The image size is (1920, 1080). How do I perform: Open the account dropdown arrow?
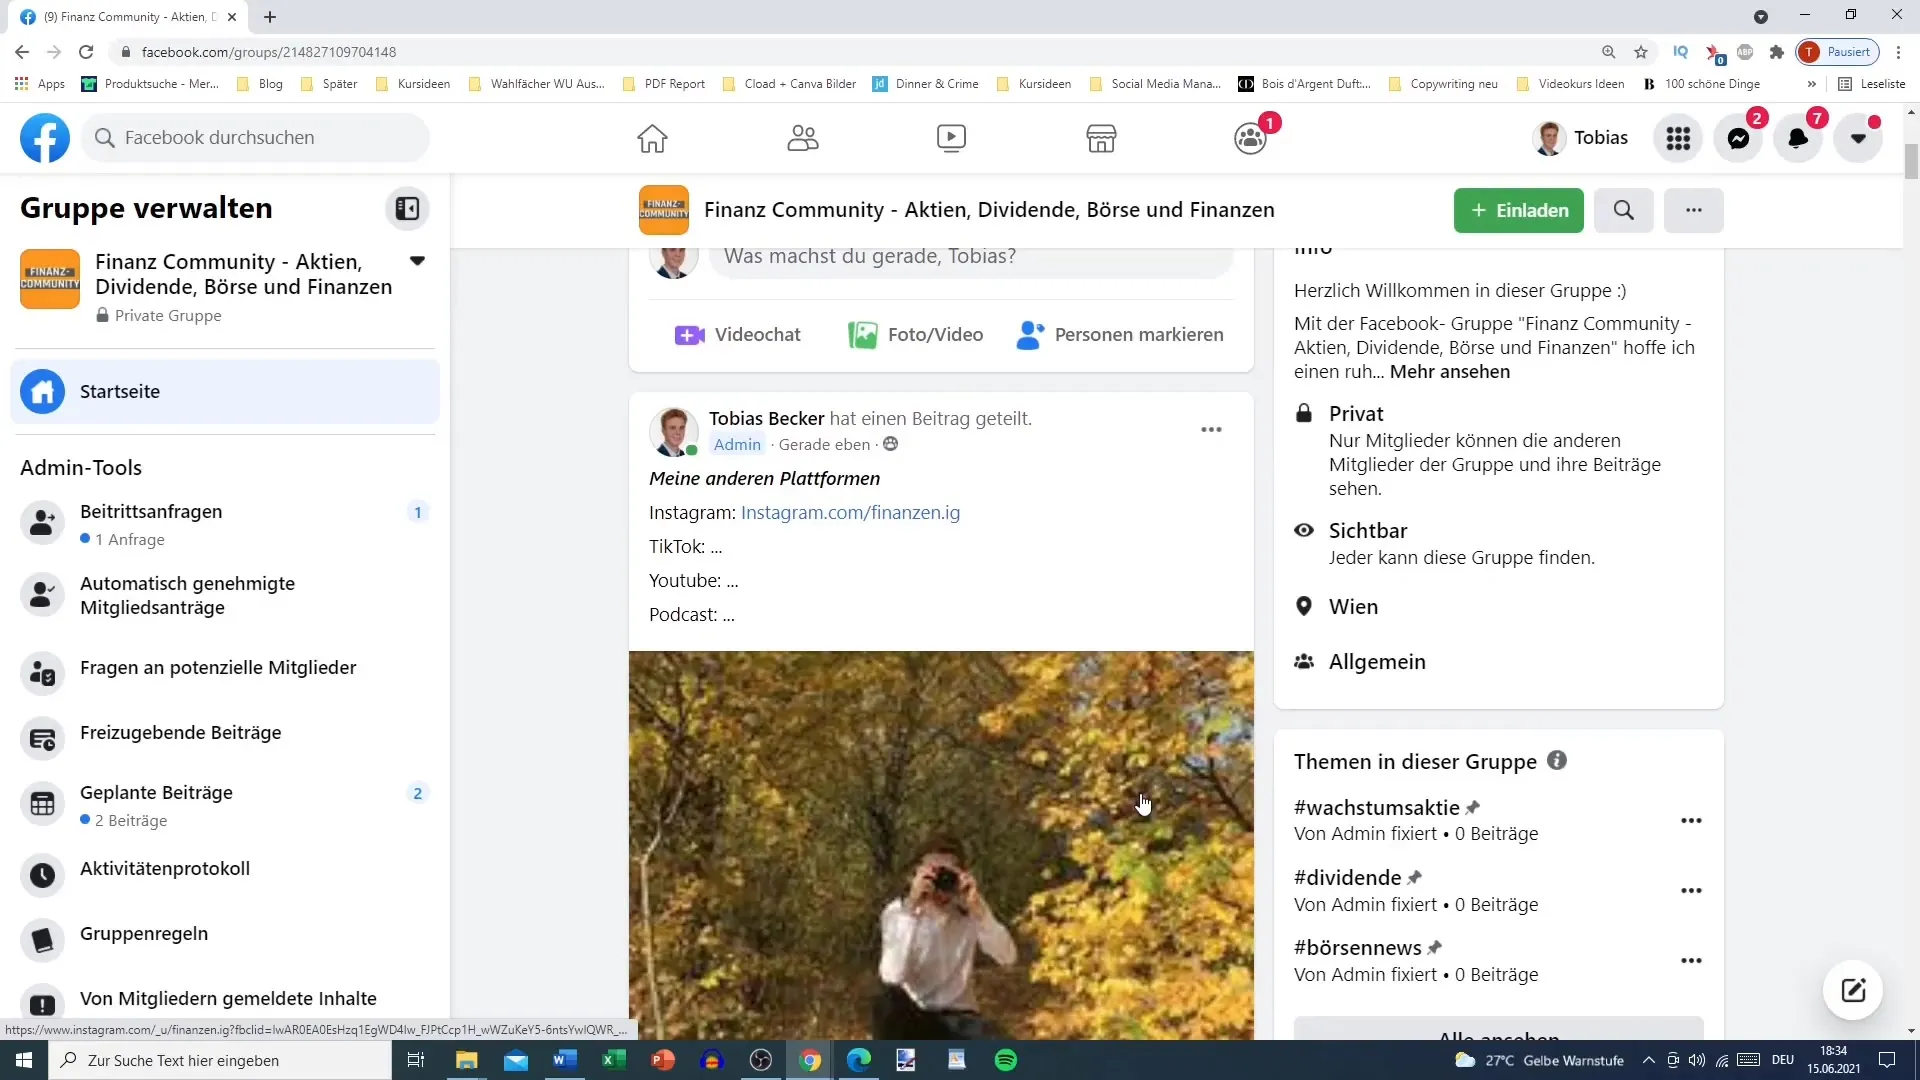[x=1858, y=138]
